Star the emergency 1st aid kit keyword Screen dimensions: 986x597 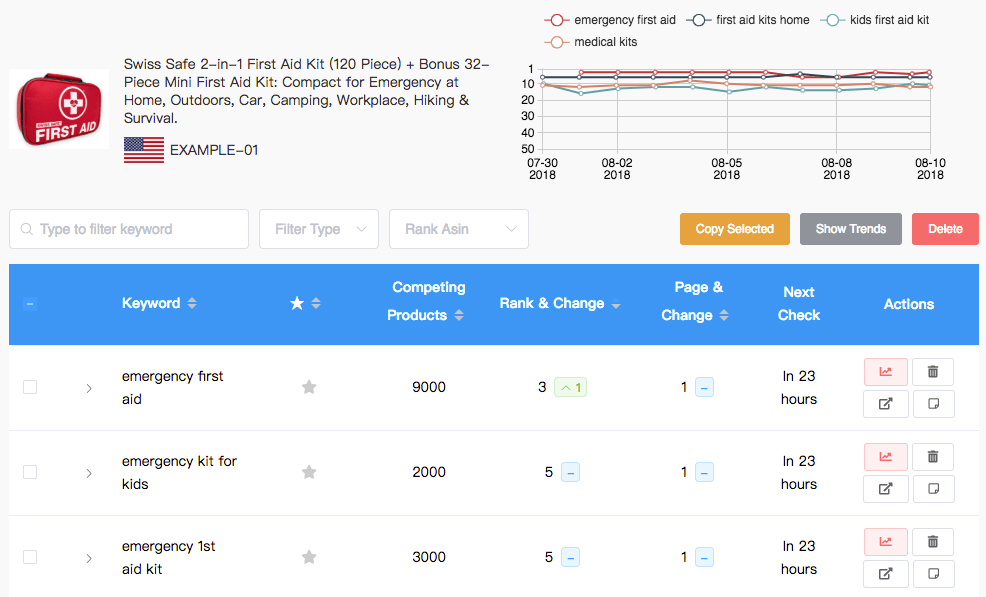point(309,557)
